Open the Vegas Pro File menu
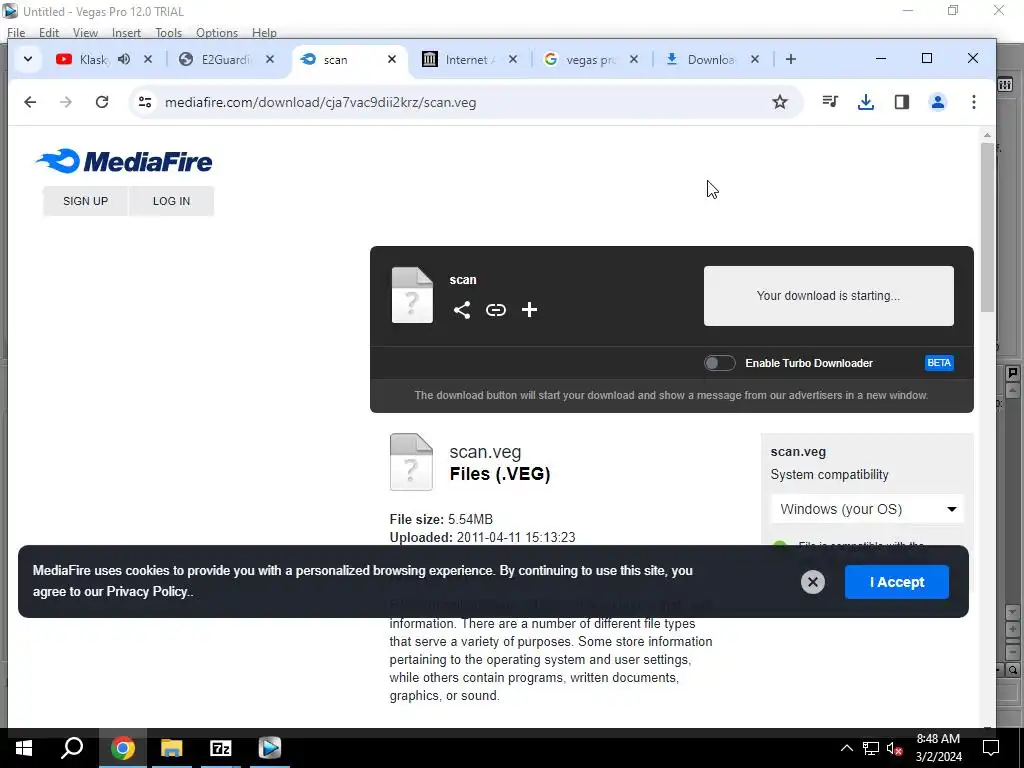 [x=16, y=33]
